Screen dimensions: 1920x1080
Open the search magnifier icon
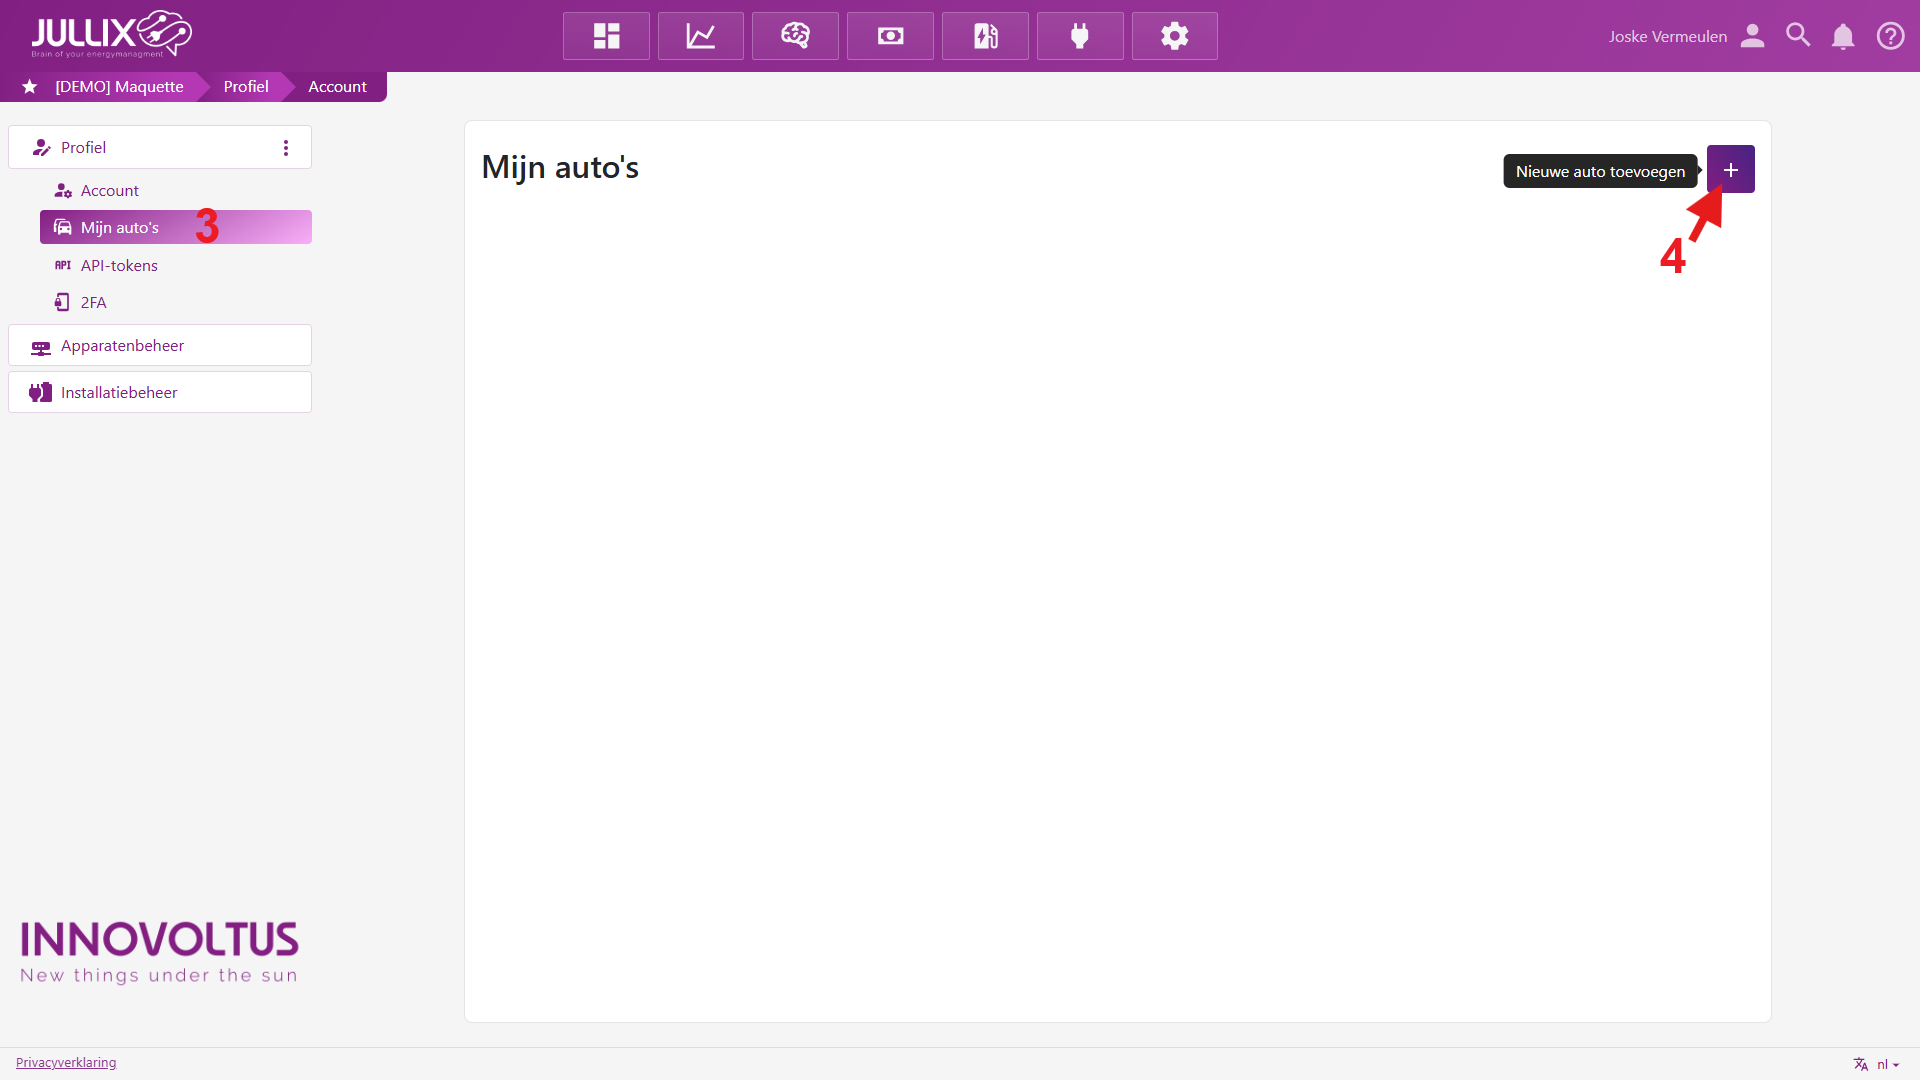tap(1798, 36)
